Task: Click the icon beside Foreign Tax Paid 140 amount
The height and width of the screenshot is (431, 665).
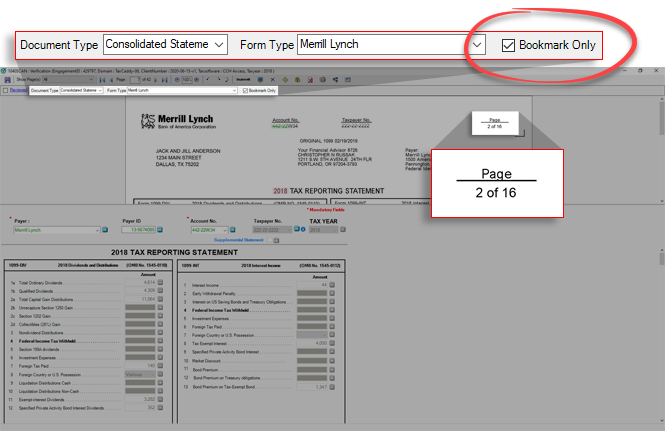Action: coord(160,366)
